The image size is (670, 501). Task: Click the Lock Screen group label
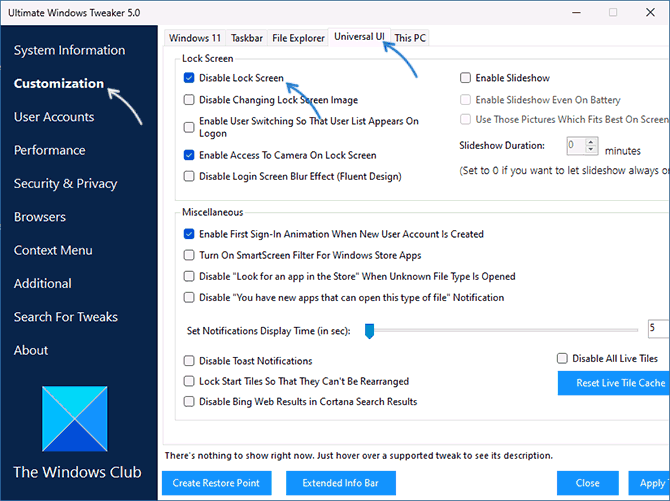click(208, 58)
